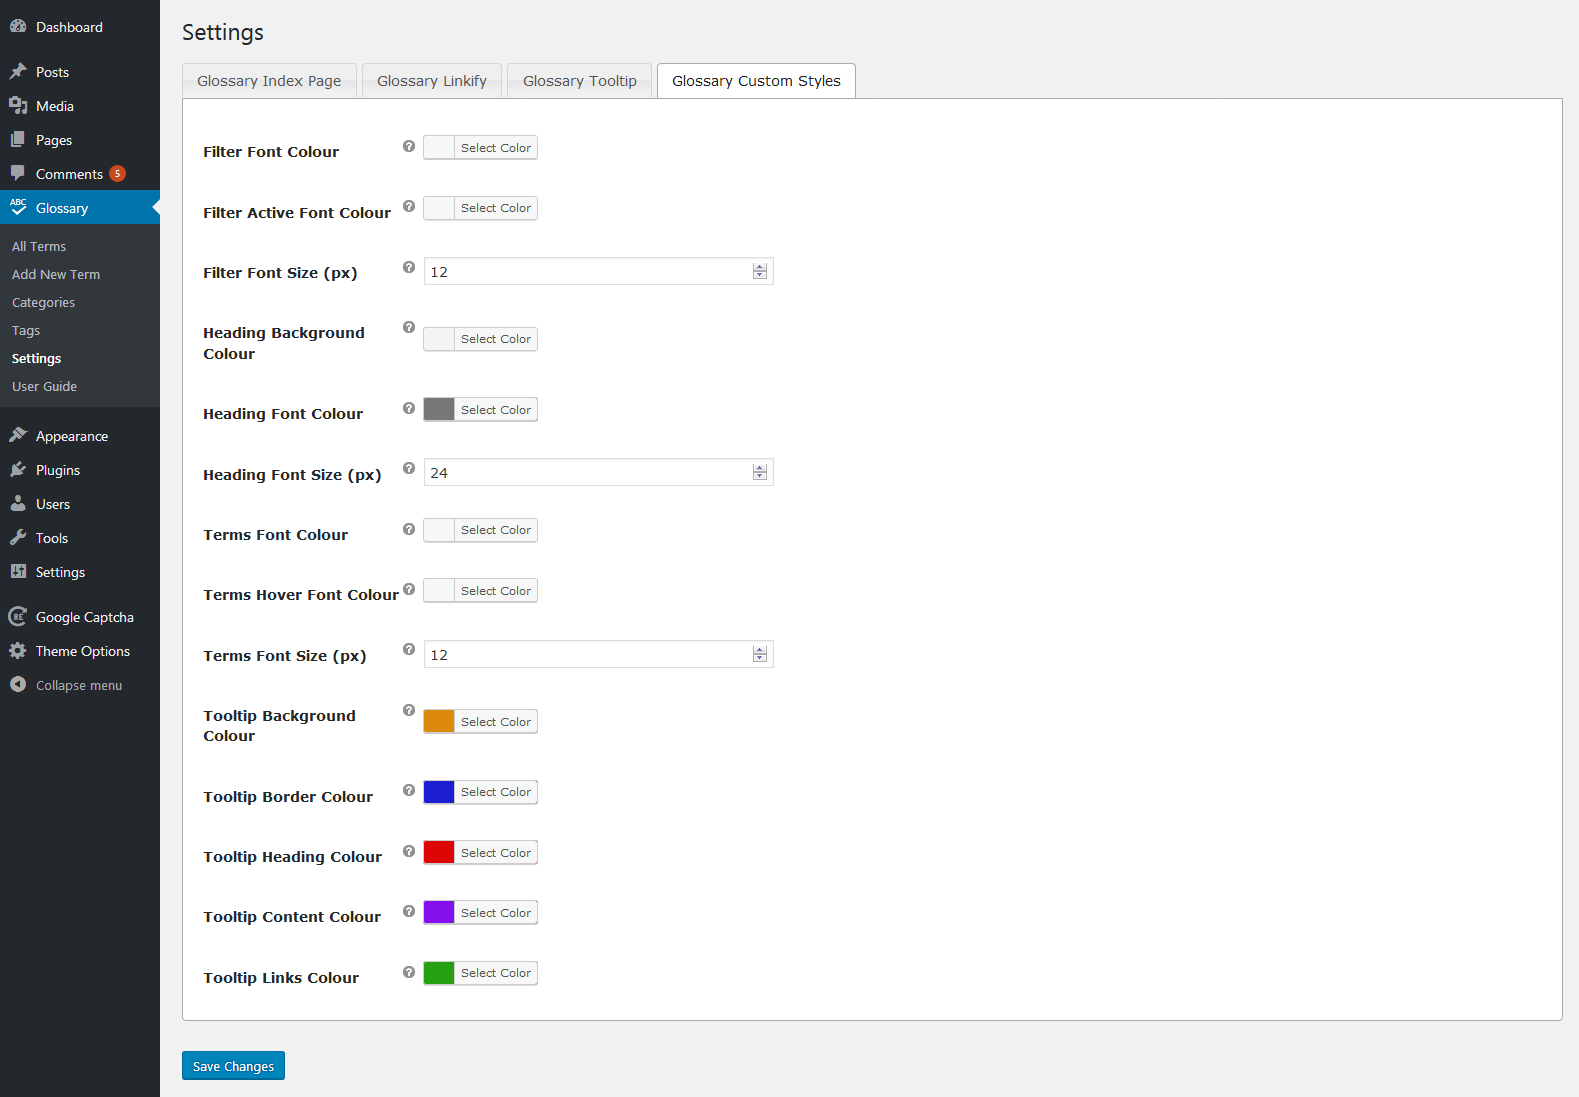Image resolution: width=1579 pixels, height=1097 pixels.
Task: Decrease the Heading Font Size value
Action: [x=760, y=477]
